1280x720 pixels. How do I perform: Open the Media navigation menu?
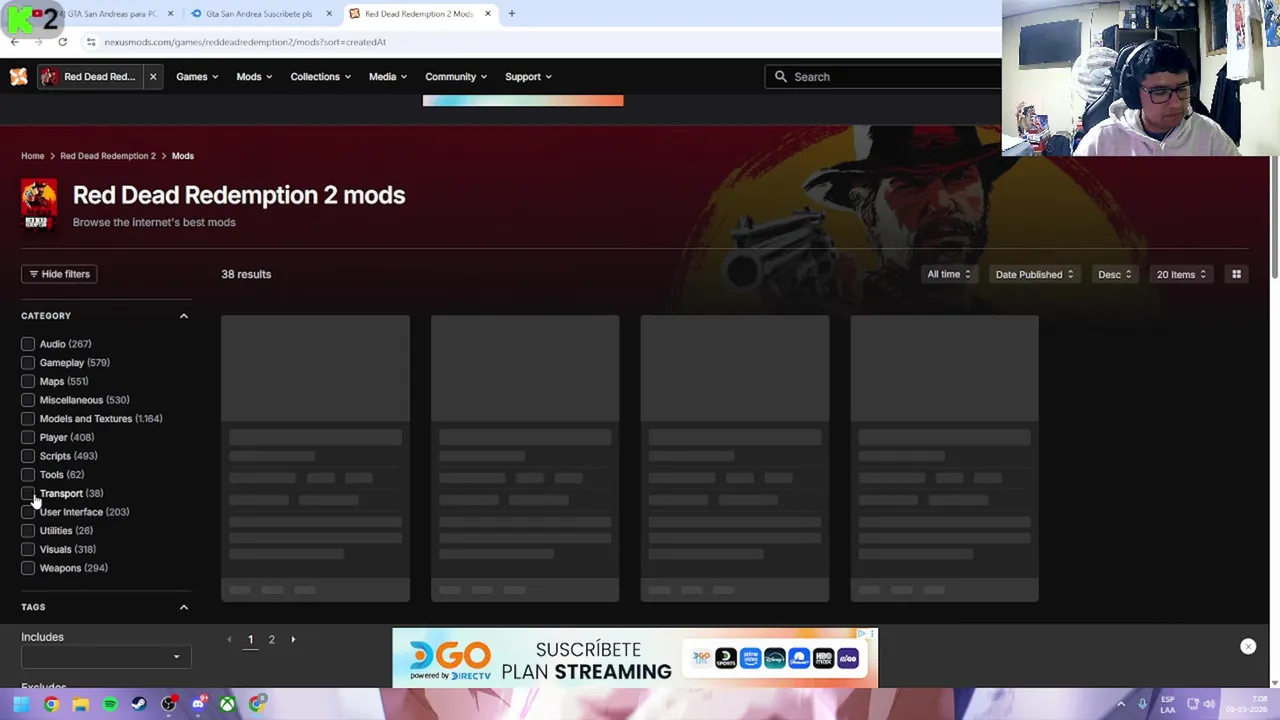[x=387, y=77]
